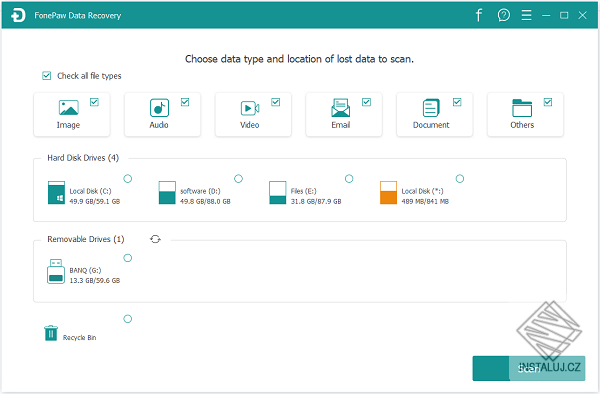Select the BANQ (G:) radio button
600x394 pixels.
click(128, 258)
